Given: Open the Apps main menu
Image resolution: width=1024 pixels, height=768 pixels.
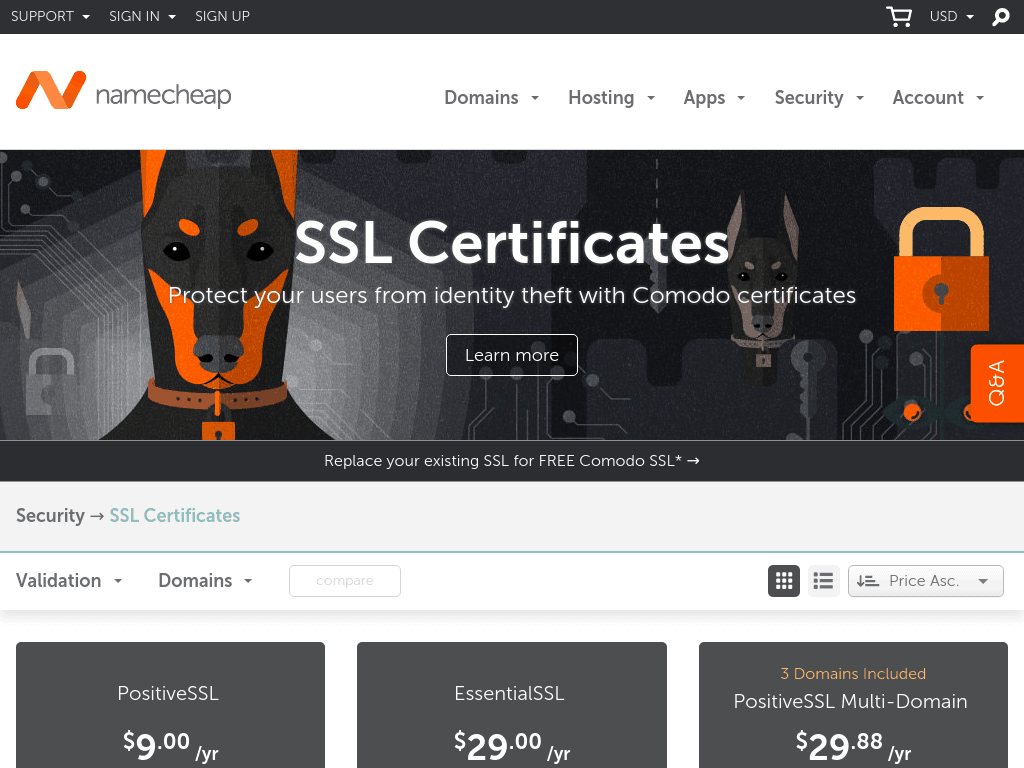Looking at the screenshot, I should pos(714,97).
